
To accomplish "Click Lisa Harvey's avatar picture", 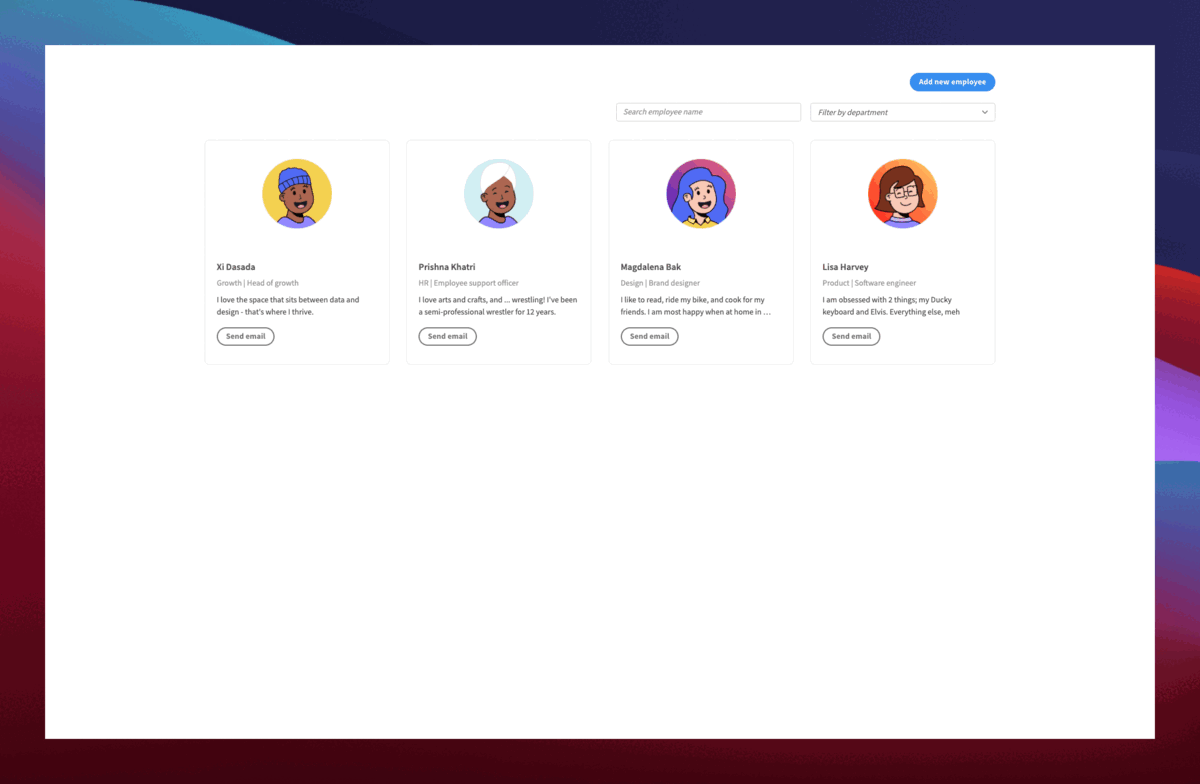I will [903, 193].
